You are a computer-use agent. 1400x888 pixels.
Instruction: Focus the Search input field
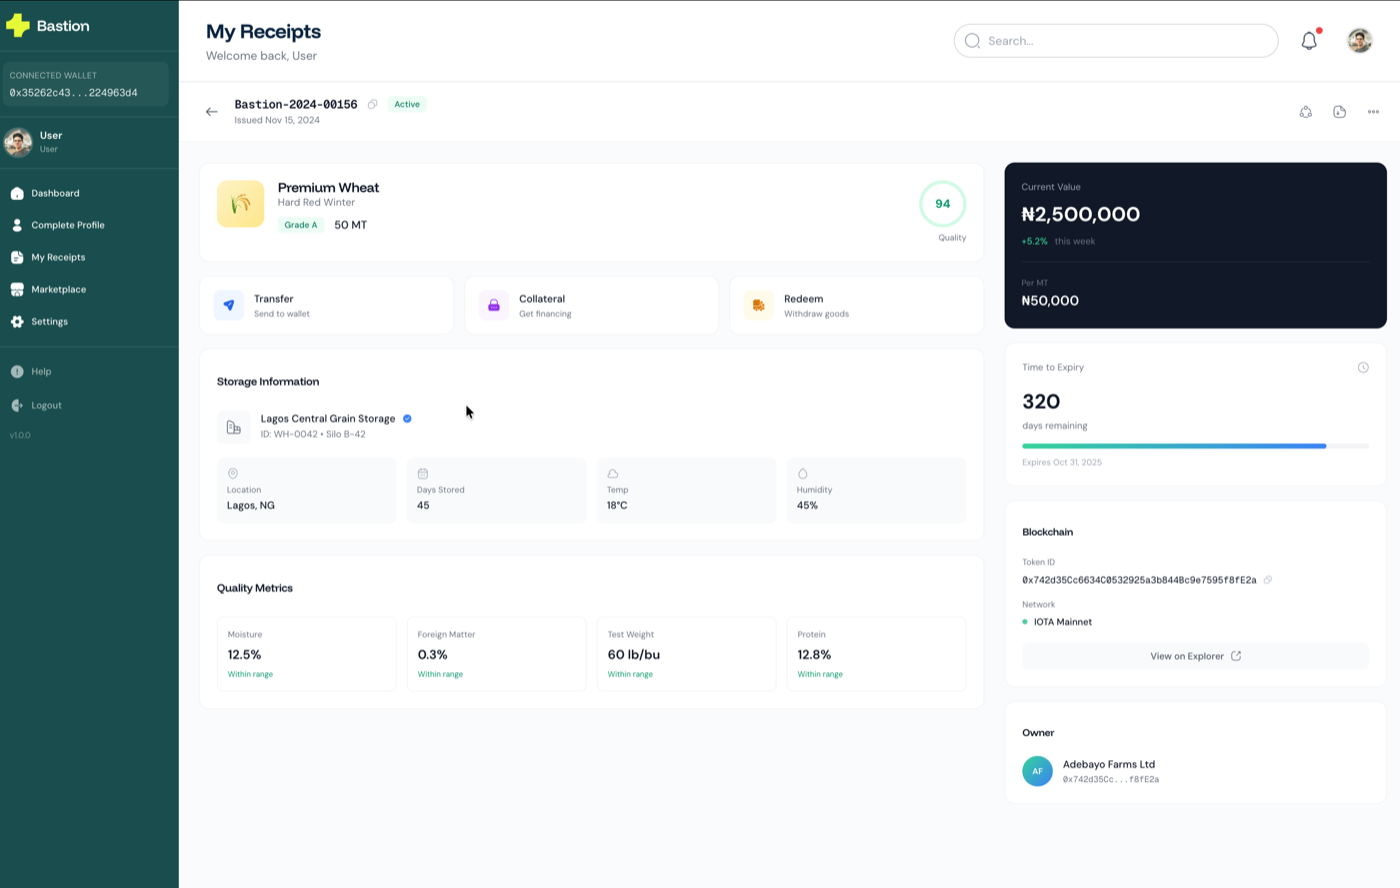coord(1116,41)
